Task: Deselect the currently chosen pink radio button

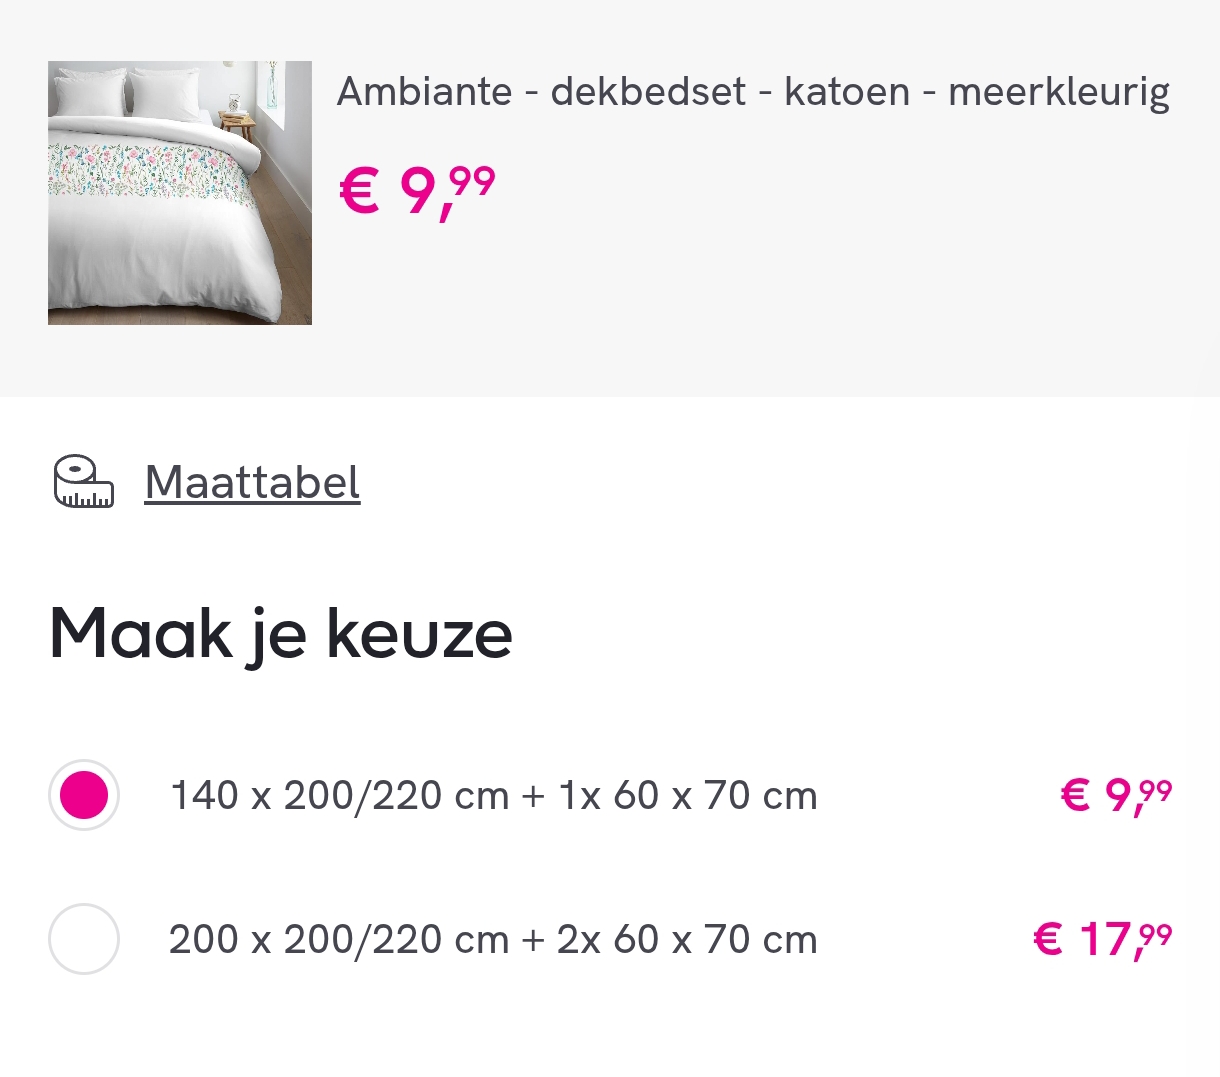Action: point(84,795)
